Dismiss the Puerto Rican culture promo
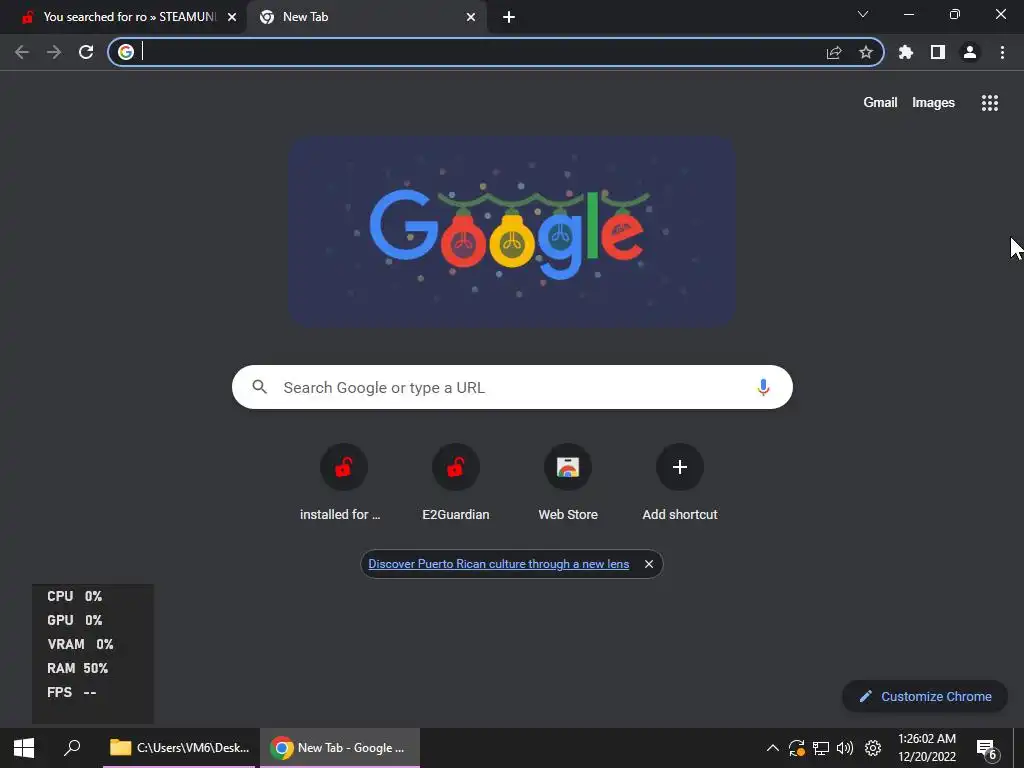 click(x=649, y=564)
